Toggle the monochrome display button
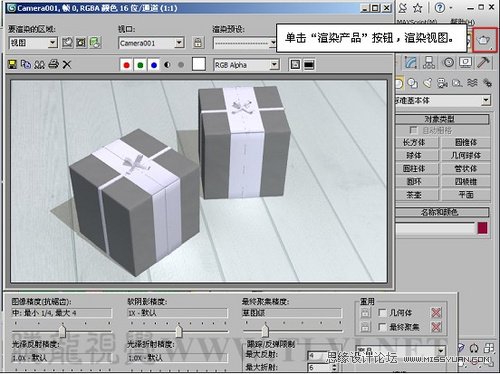500x374 pixels. tap(181, 65)
